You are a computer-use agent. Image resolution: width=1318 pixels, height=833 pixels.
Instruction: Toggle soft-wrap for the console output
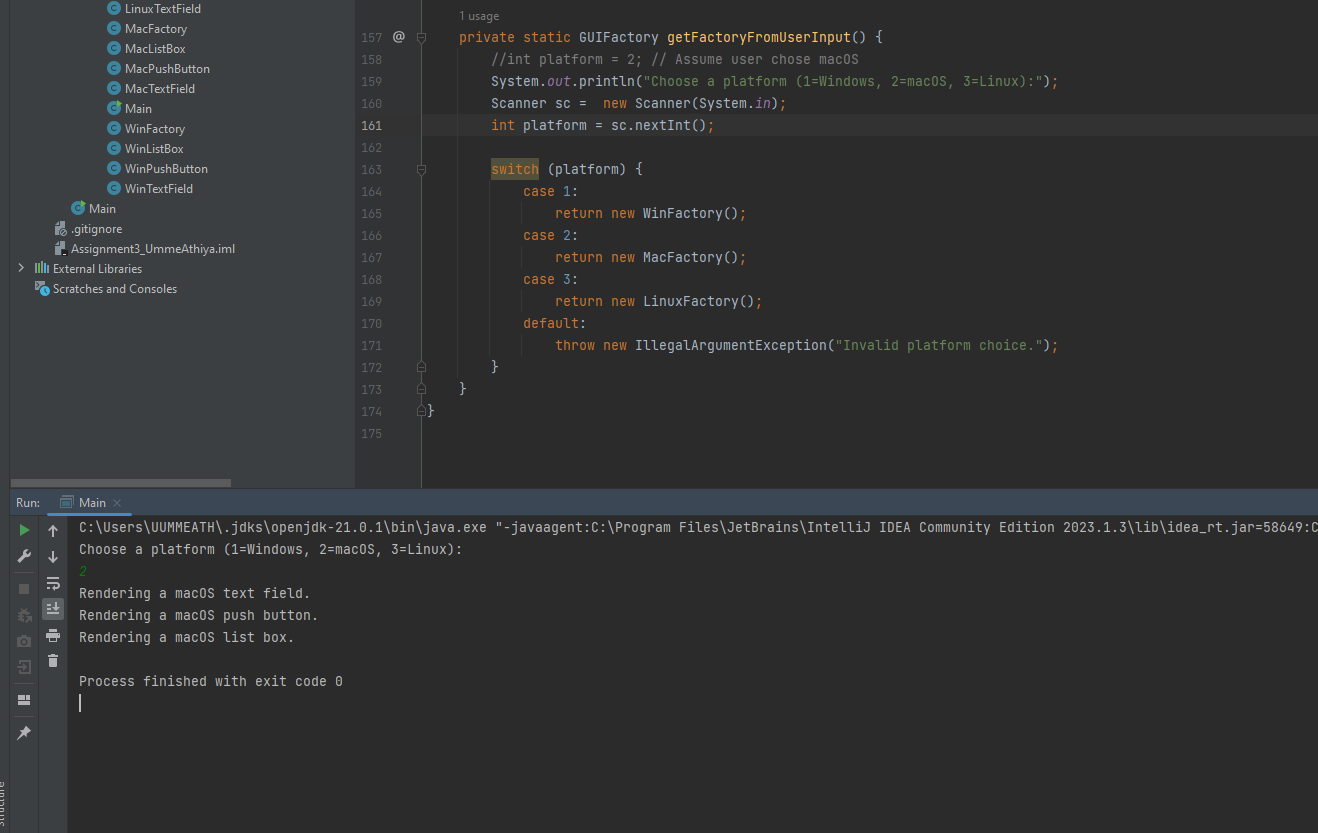[x=53, y=583]
